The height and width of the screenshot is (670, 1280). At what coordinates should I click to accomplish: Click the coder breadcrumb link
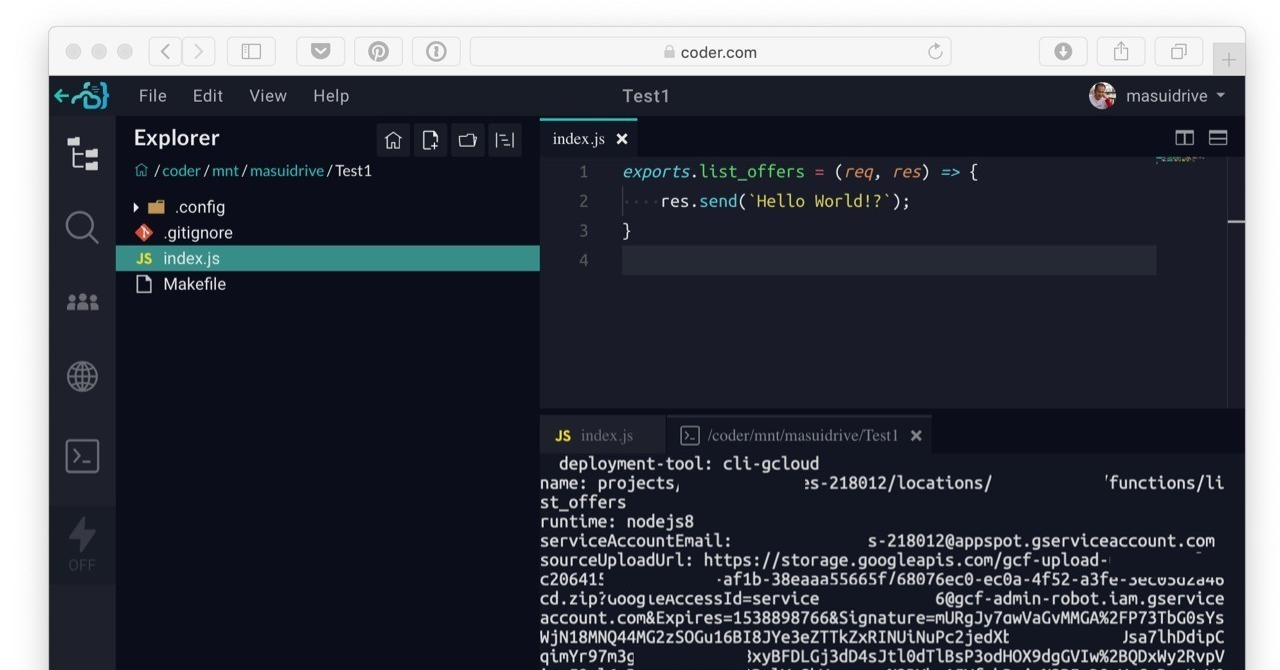[181, 171]
